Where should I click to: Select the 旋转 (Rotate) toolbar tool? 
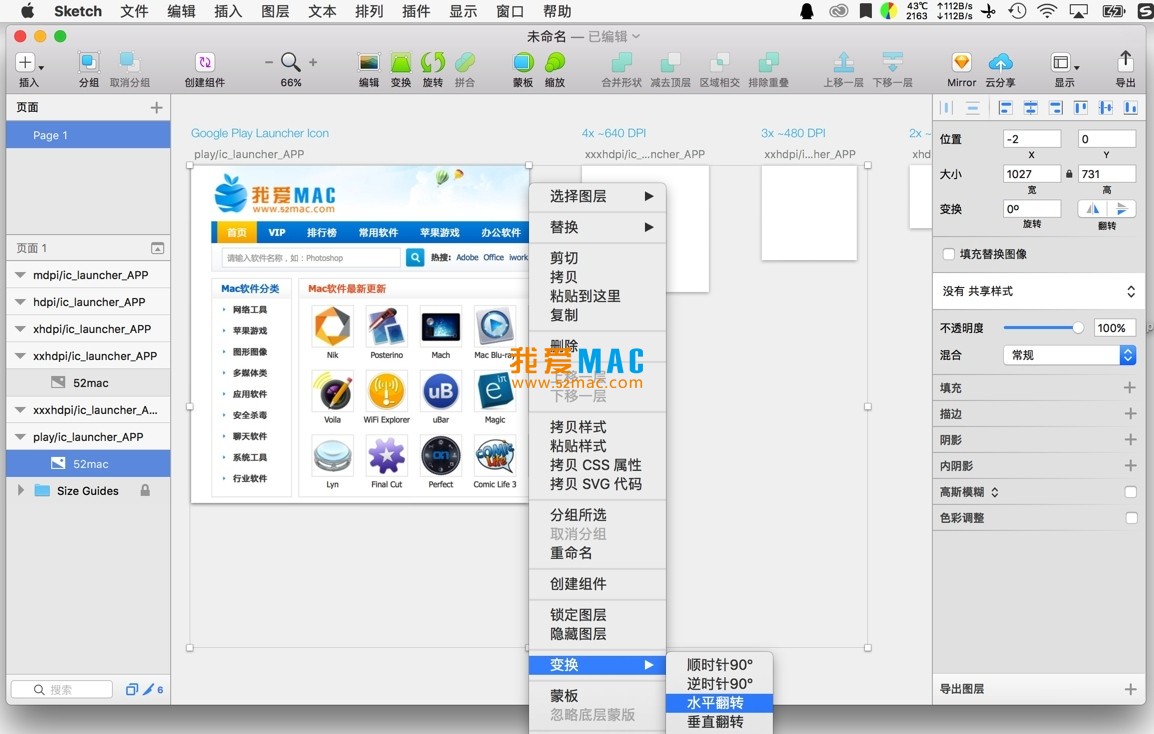[433, 63]
